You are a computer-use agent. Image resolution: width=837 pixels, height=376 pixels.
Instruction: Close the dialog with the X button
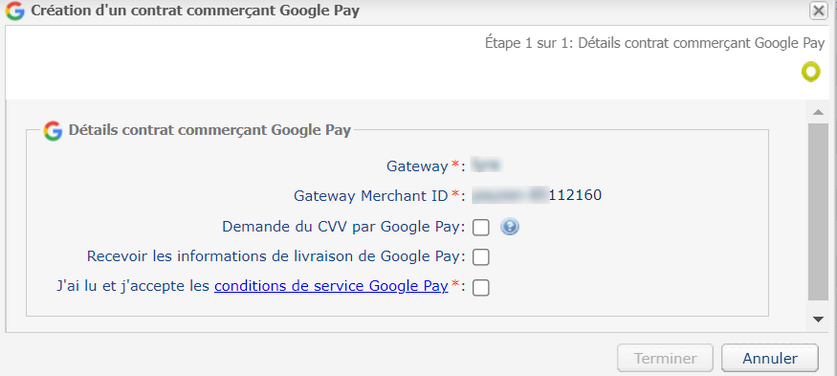click(818, 11)
